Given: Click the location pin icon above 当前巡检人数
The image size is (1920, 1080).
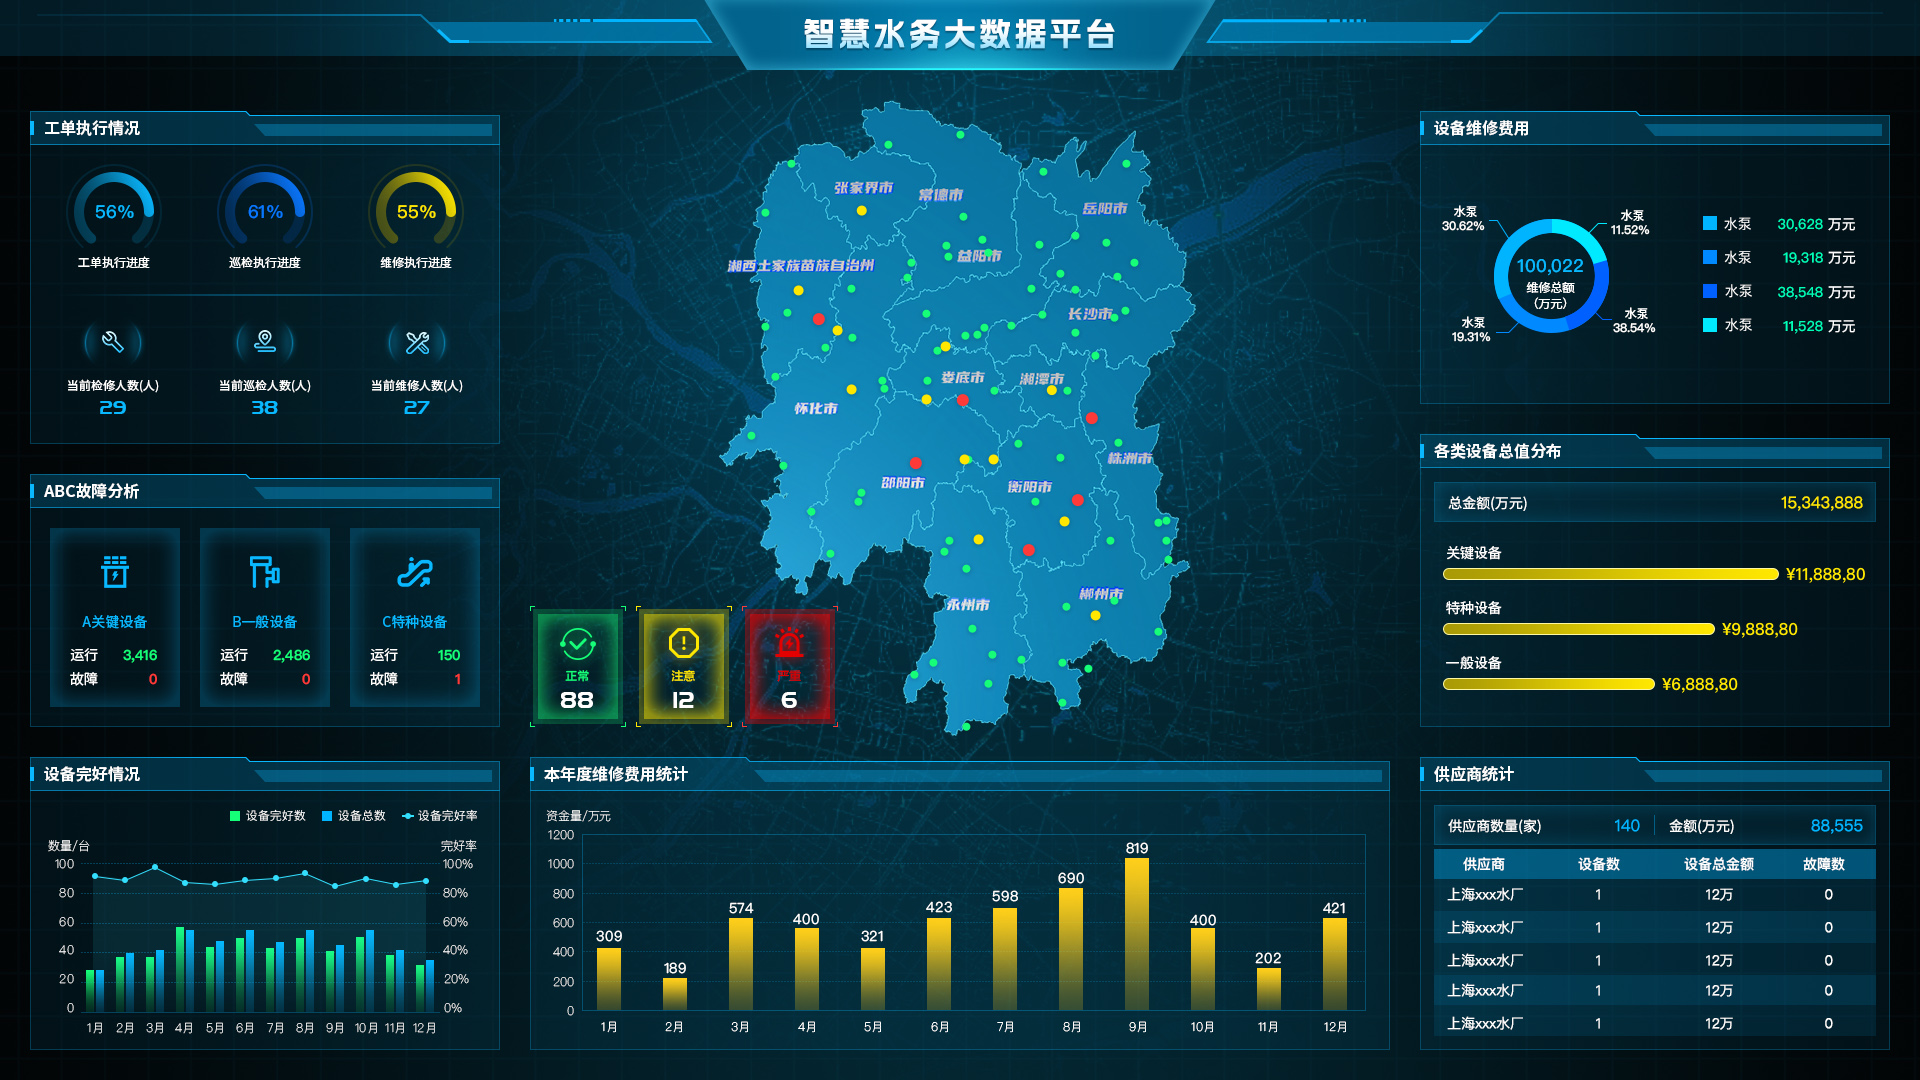Looking at the screenshot, I should (x=265, y=343).
